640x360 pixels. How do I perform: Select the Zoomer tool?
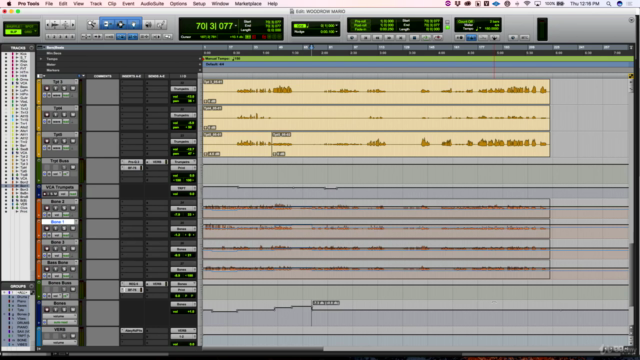(92, 25)
